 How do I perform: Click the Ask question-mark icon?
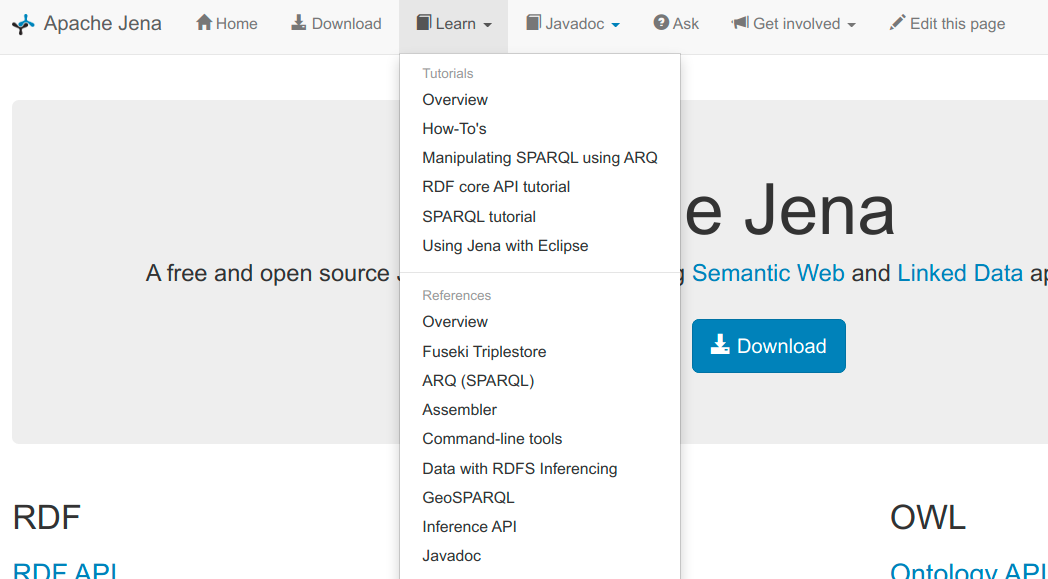click(661, 23)
